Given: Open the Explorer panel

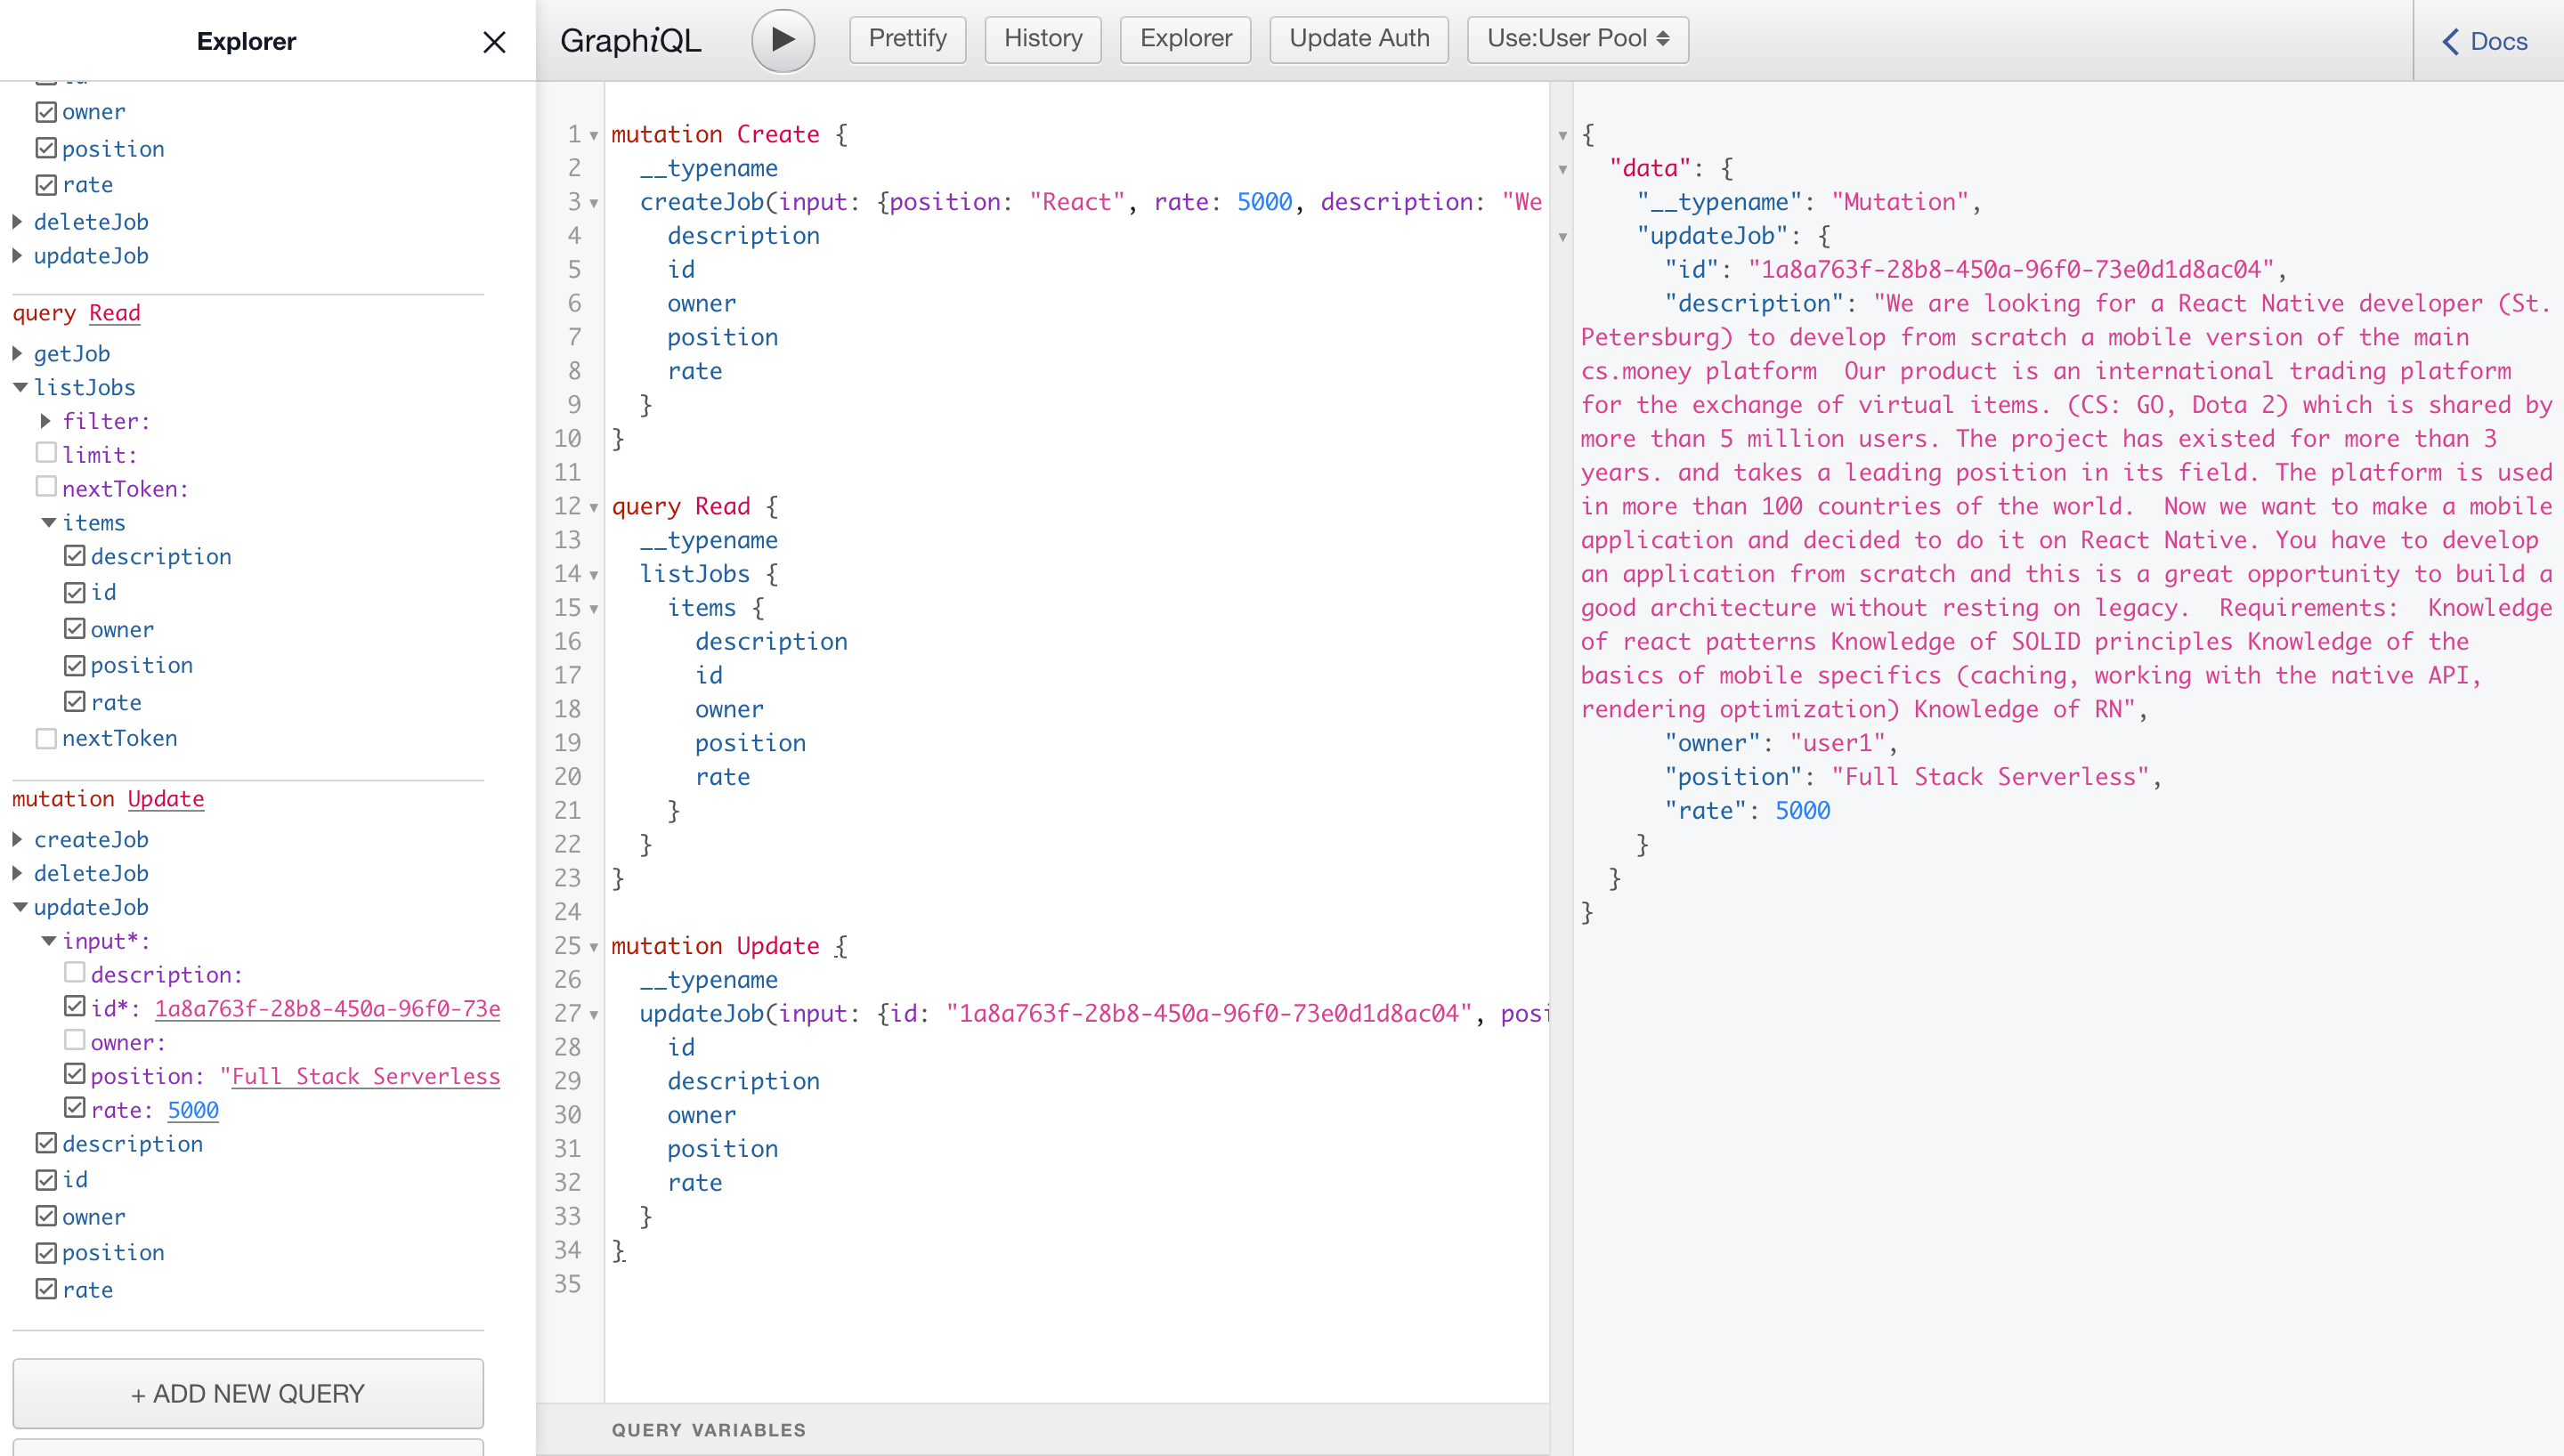Looking at the screenshot, I should coord(1185,37).
